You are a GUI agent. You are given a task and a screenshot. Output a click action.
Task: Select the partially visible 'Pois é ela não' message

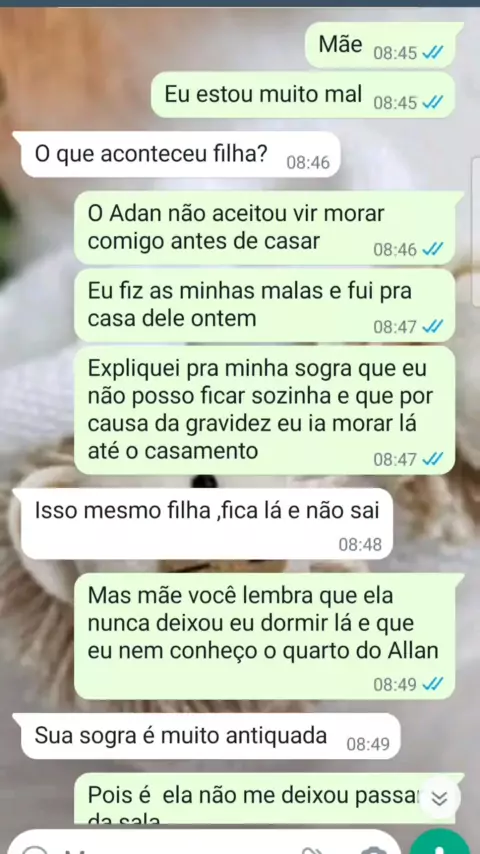point(265,798)
